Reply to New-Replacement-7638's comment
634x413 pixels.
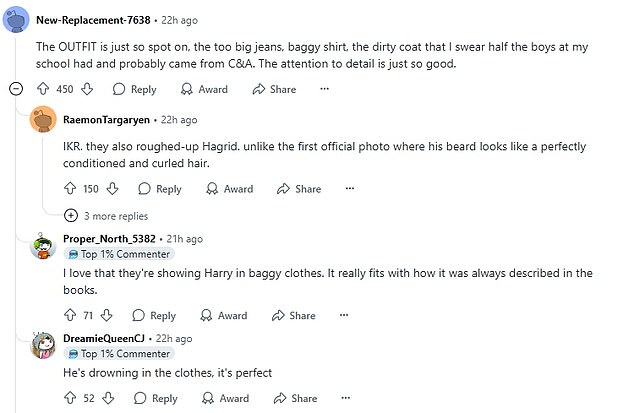[135, 89]
